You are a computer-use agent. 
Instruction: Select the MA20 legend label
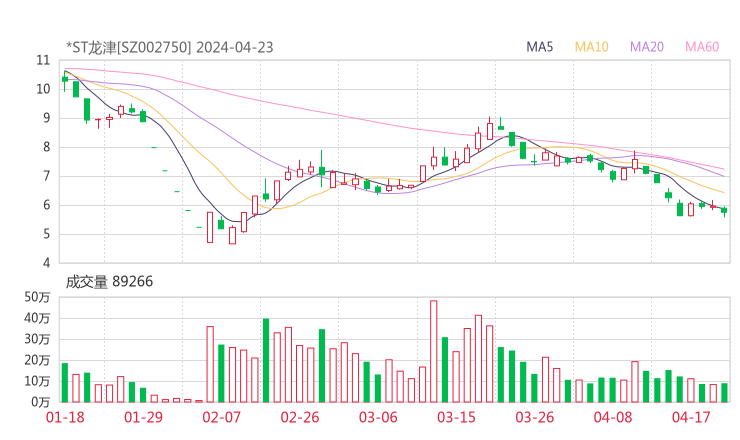647,47
